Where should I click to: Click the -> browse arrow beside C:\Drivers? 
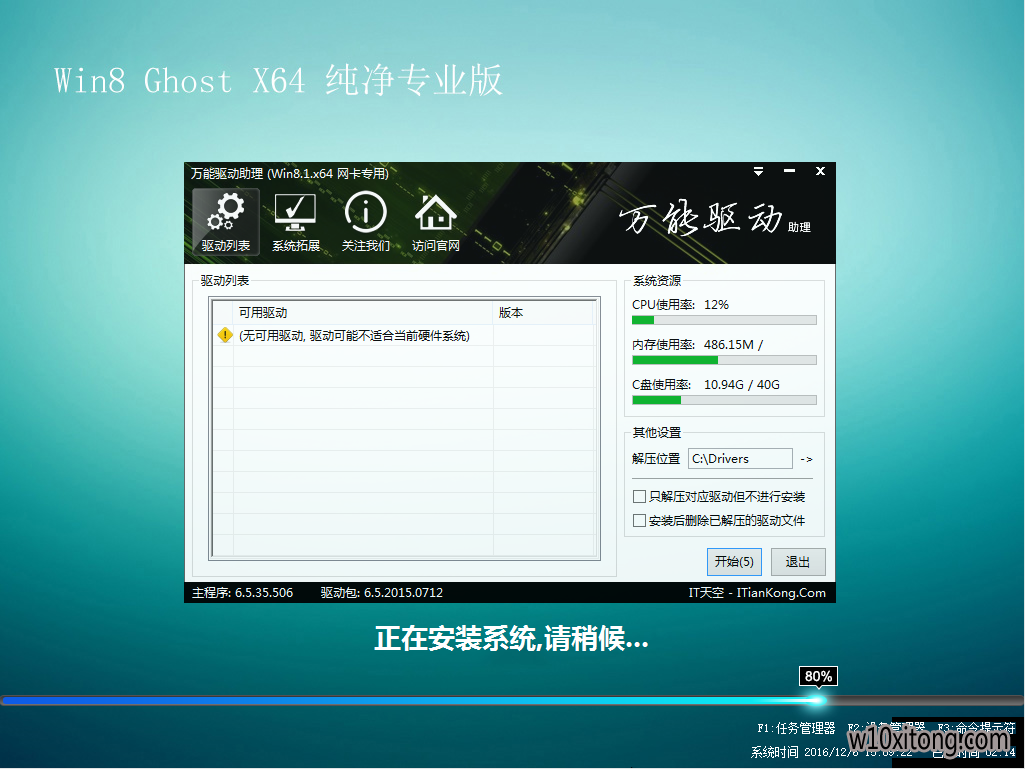click(806, 459)
